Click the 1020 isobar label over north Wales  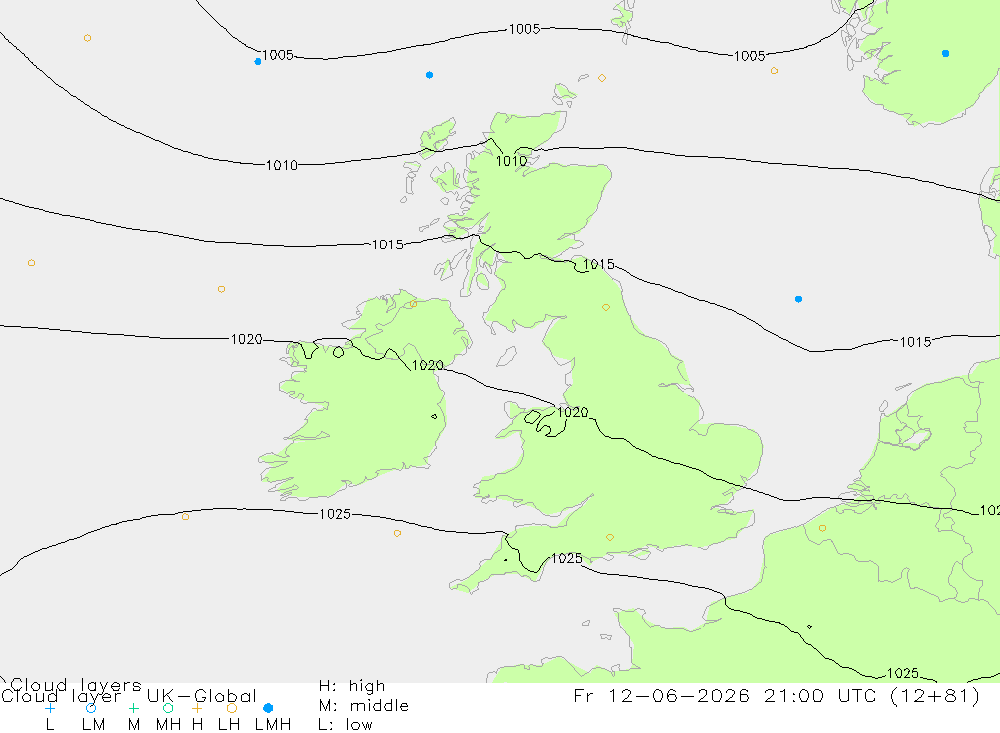click(573, 413)
